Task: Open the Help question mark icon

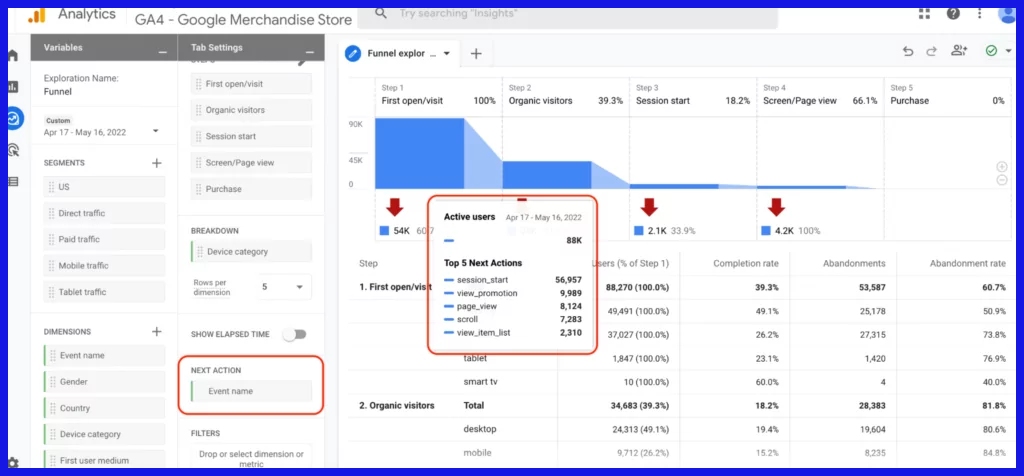Action: (x=953, y=14)
